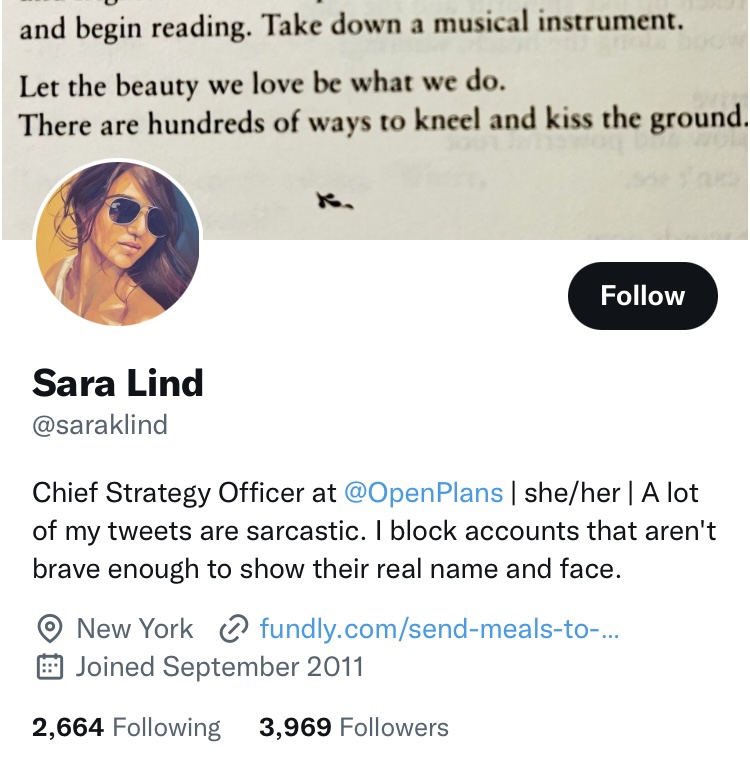Click the calendar icon beside Joined date
Viewport: 750px width, 781px height.
[x=50, y=667]
